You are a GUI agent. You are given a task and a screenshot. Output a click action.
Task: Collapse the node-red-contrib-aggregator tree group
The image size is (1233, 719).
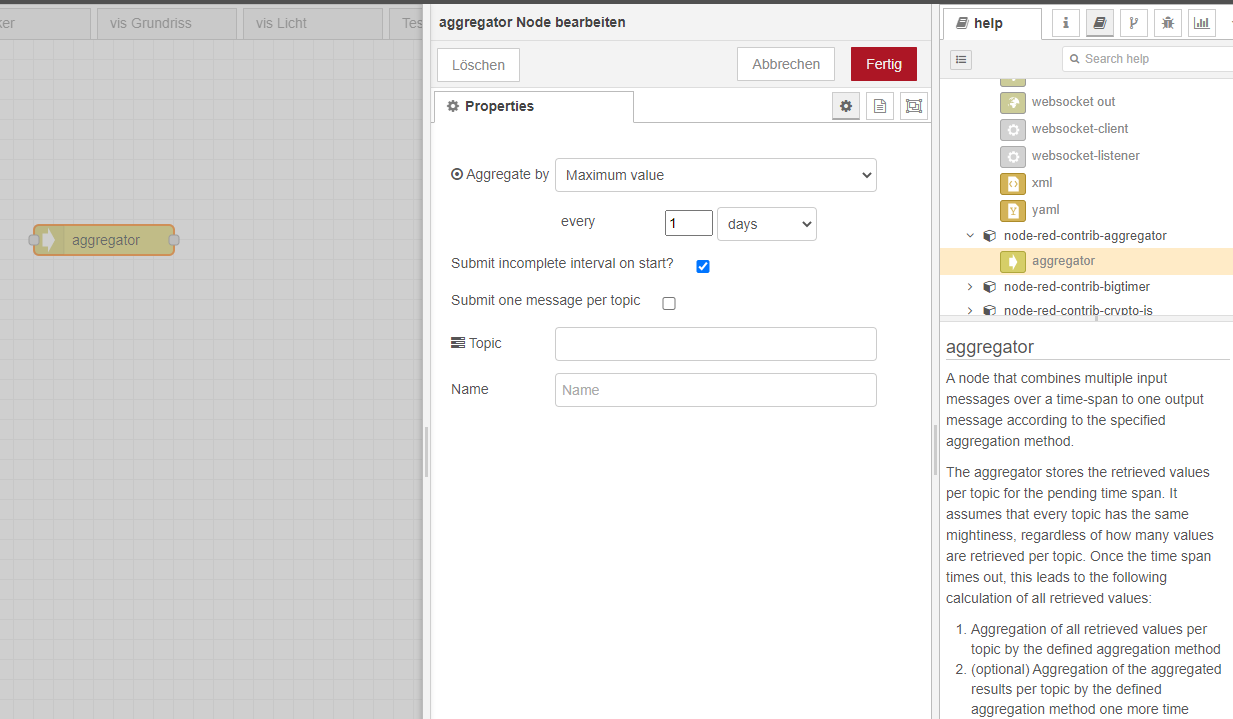[x=970, y=236]
